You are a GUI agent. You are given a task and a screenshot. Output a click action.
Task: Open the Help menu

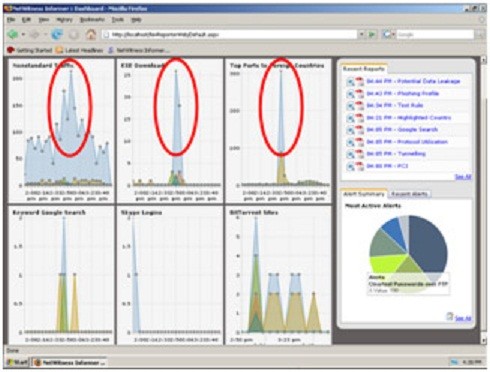(x=136, y=20)
